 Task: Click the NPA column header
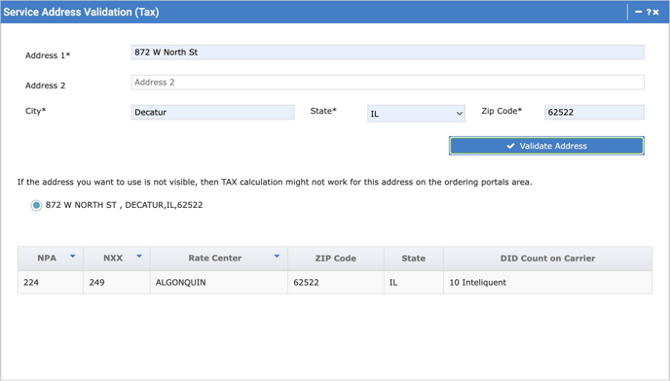[x=50, y=258]
